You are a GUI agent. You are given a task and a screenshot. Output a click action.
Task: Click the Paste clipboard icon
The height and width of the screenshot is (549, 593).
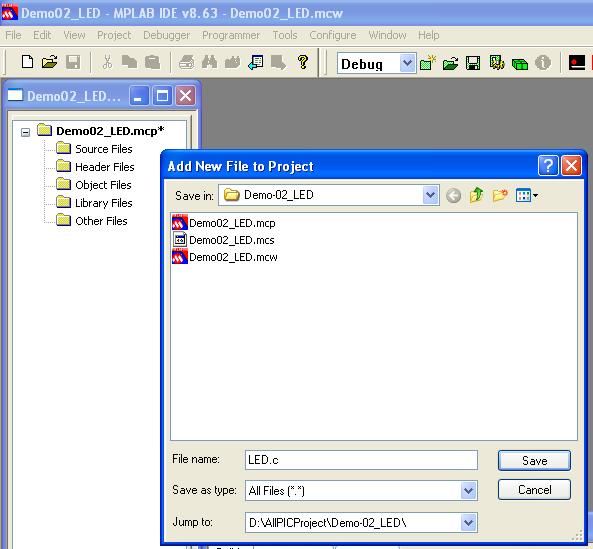[153, 62]
